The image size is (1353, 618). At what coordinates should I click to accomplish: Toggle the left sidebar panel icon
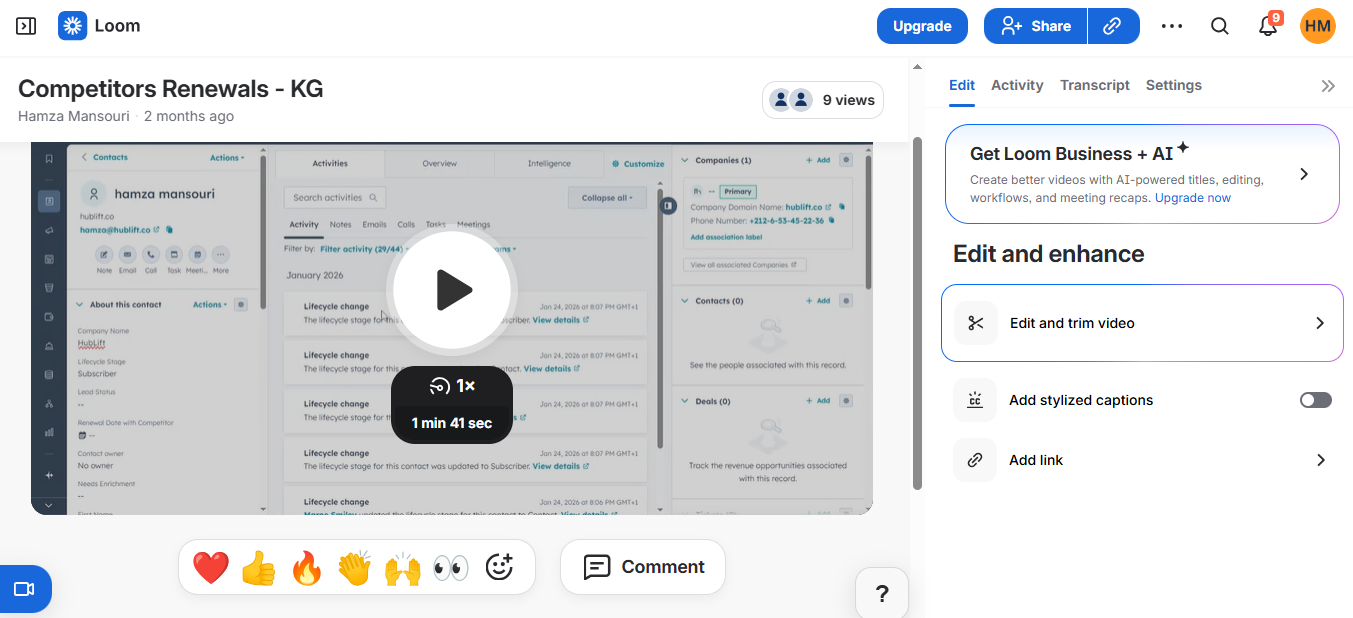click(26, 26)
